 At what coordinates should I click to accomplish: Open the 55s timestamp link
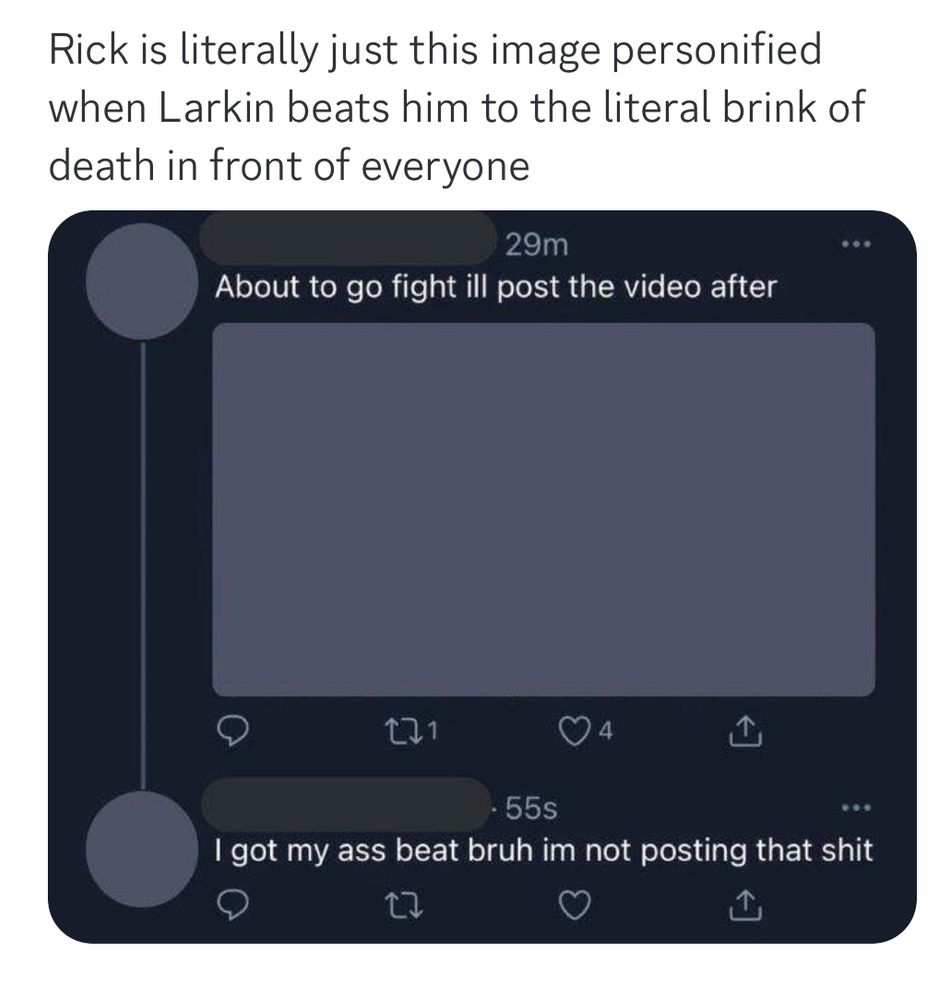coord(532,809)
